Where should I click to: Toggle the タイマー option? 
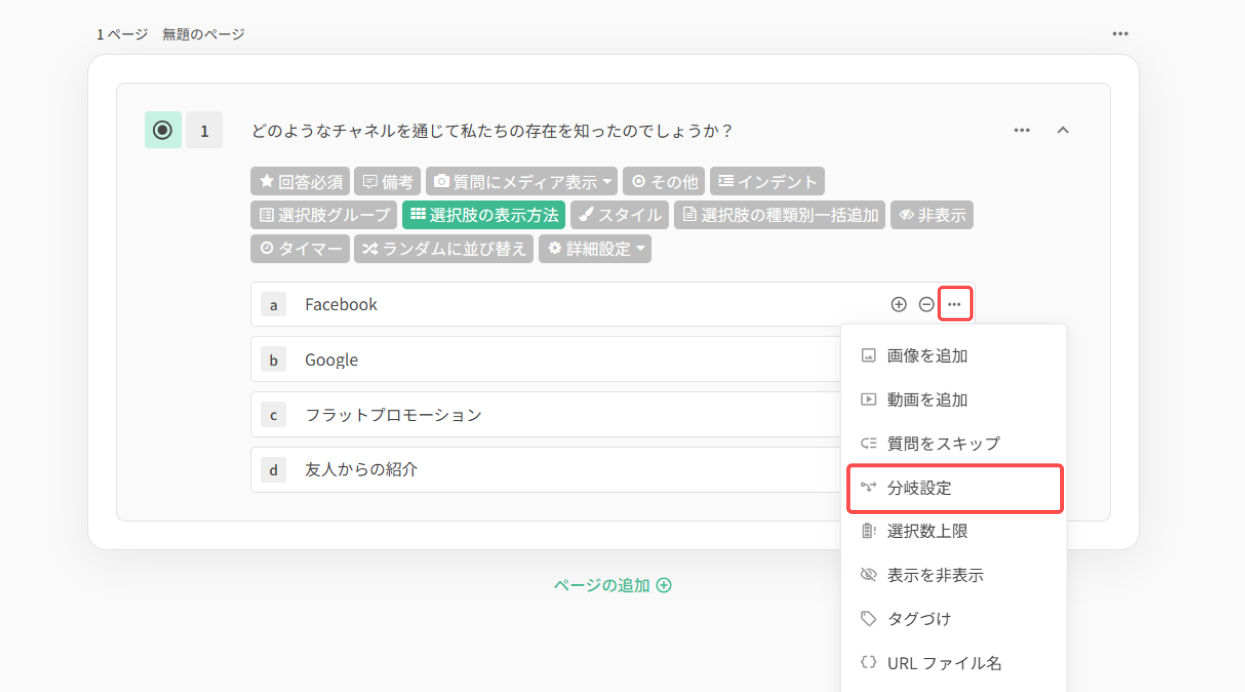point(300,249)
